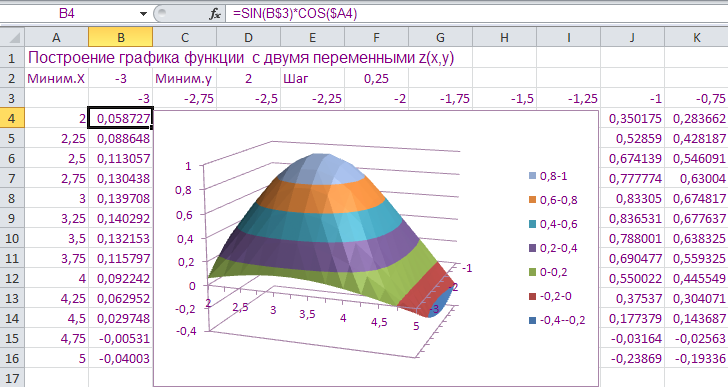The height and width of the screenshot is (387, 728).
Task: Select row 16 header
Action: 12,358
